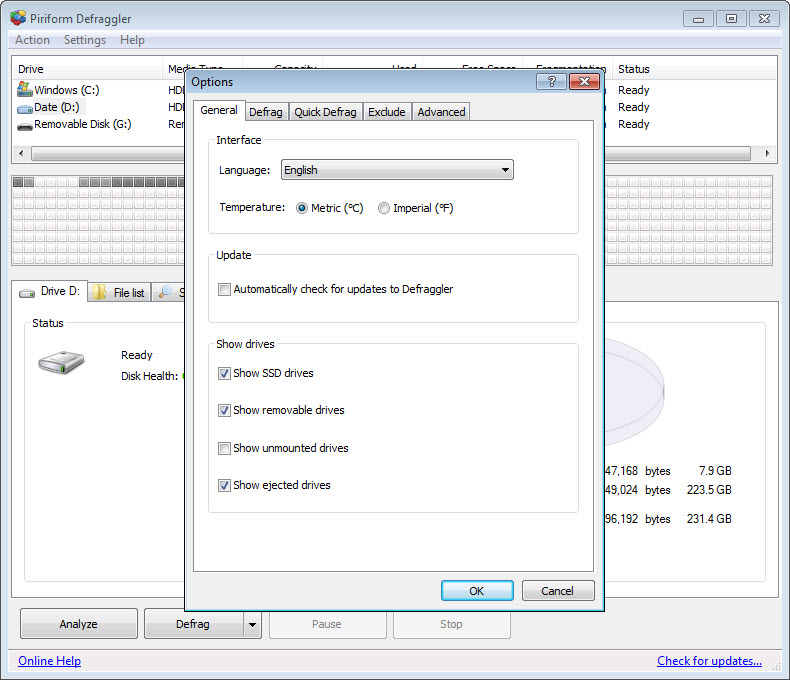Open the Settings menu
This screenshot has width=790, height=680.
tap(85, 40)
